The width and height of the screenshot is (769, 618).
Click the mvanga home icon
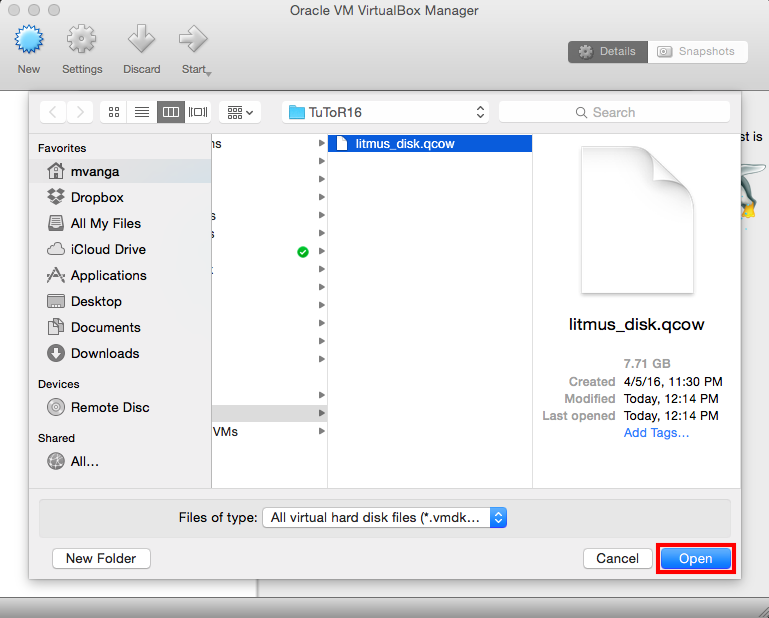tap(56, 171)
